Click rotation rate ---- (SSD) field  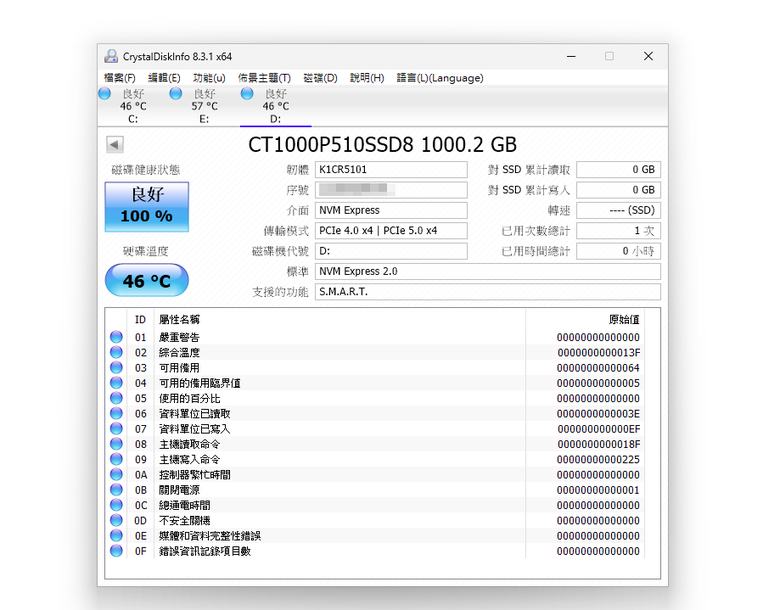point(618,210)
